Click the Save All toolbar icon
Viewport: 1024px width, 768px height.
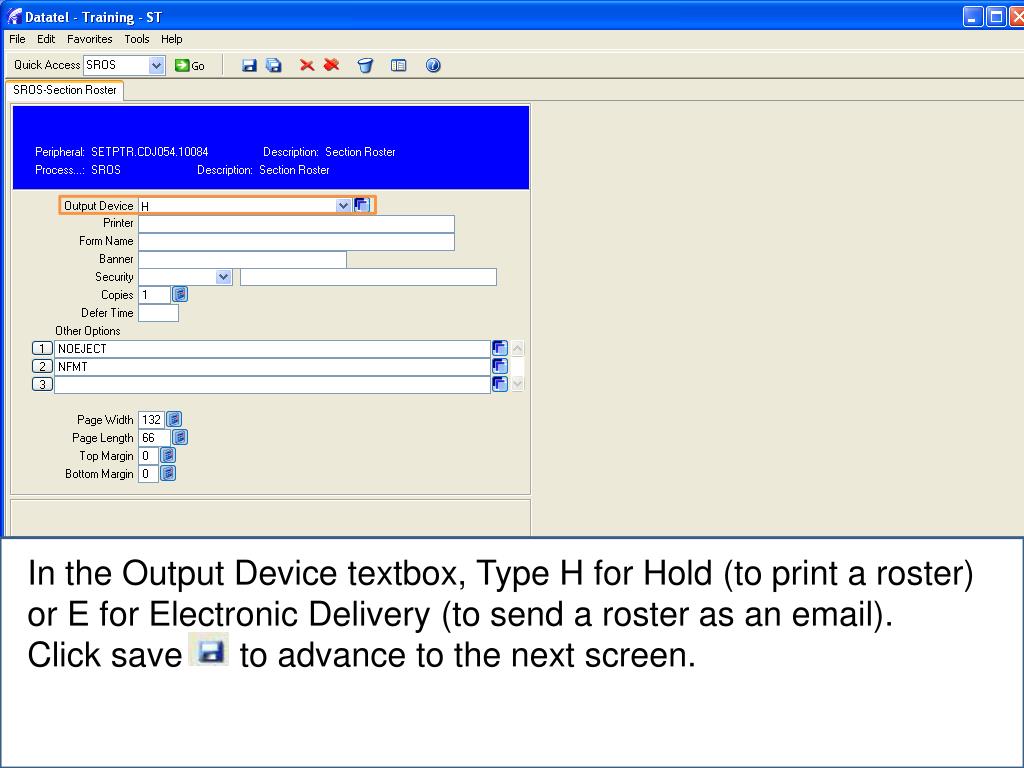[x=274, y=65]
